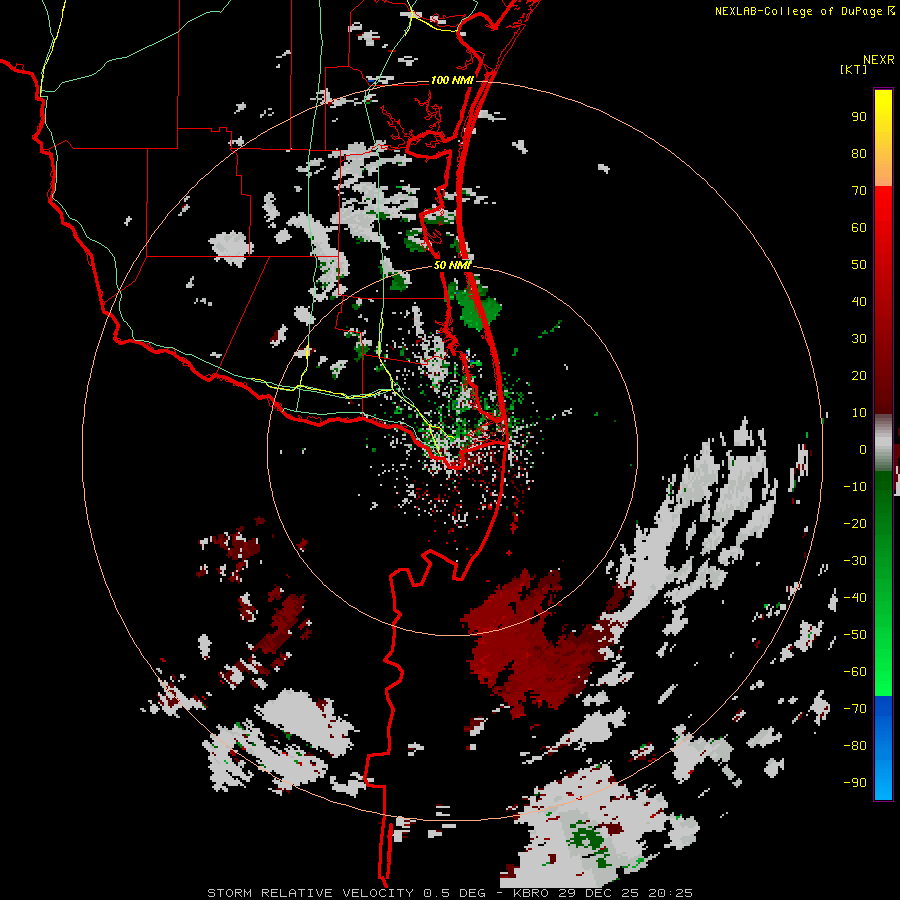Click the 50 NMI range ring label
The height and width of the screenshot is (900, 900).
coord(452,265)
